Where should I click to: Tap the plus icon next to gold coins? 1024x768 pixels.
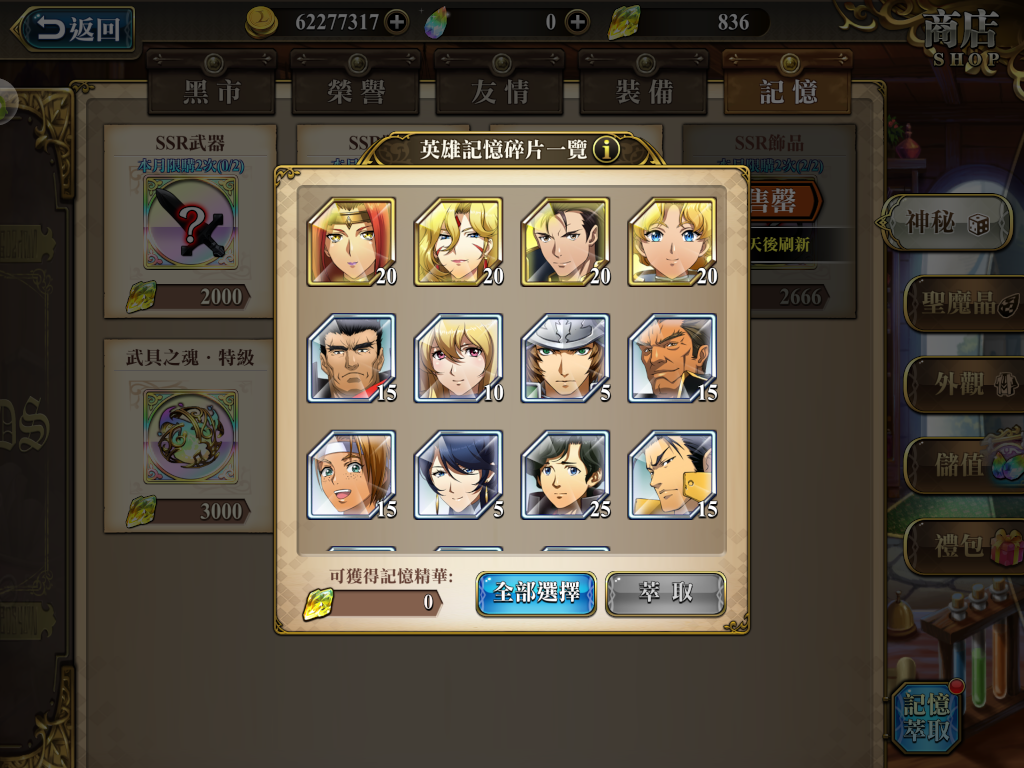tap(396, 22)
